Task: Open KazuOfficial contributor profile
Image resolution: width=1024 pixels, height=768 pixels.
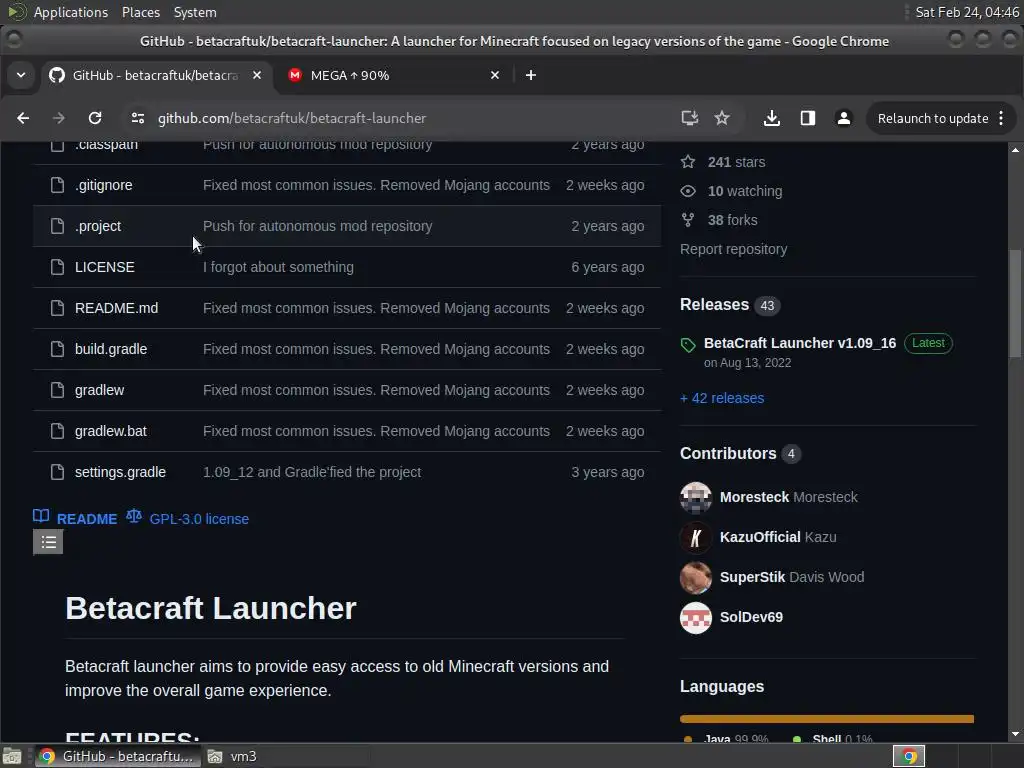Action: pyautogui.click(x=778, y=537)
